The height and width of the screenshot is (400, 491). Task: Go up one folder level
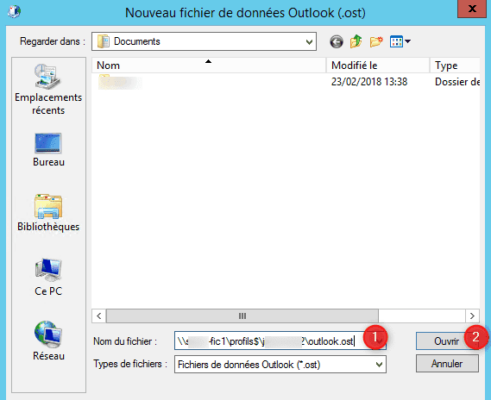click(x=356, y=41)
